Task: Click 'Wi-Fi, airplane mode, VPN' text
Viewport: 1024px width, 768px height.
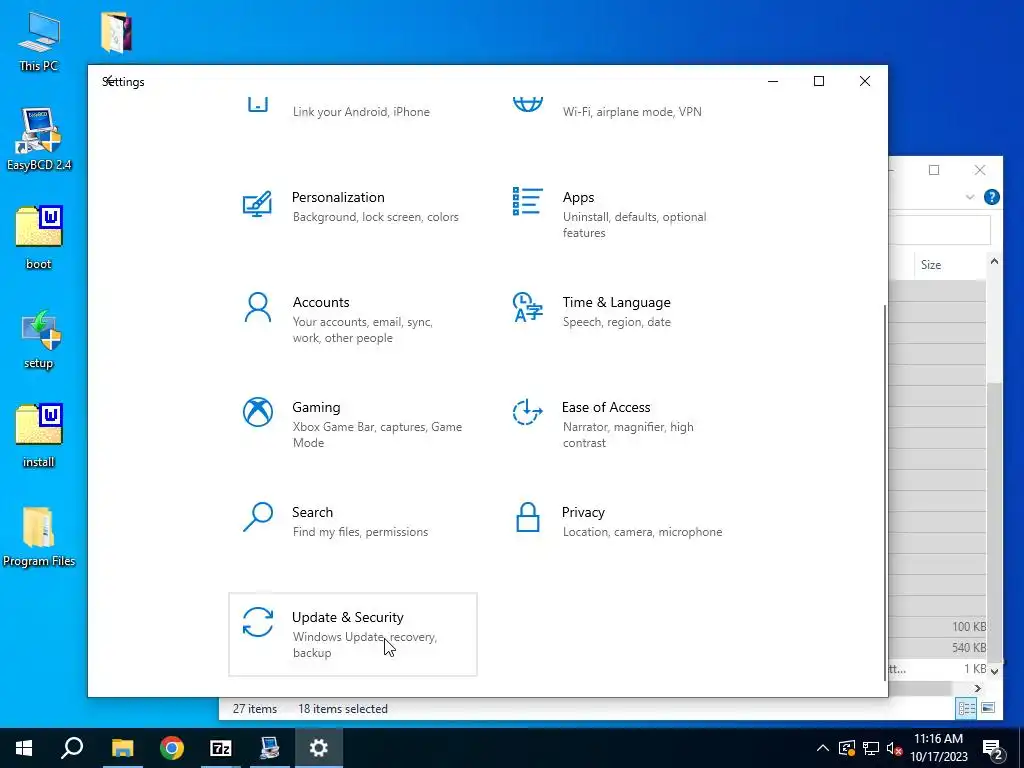Action: click(x=632, y=112)
